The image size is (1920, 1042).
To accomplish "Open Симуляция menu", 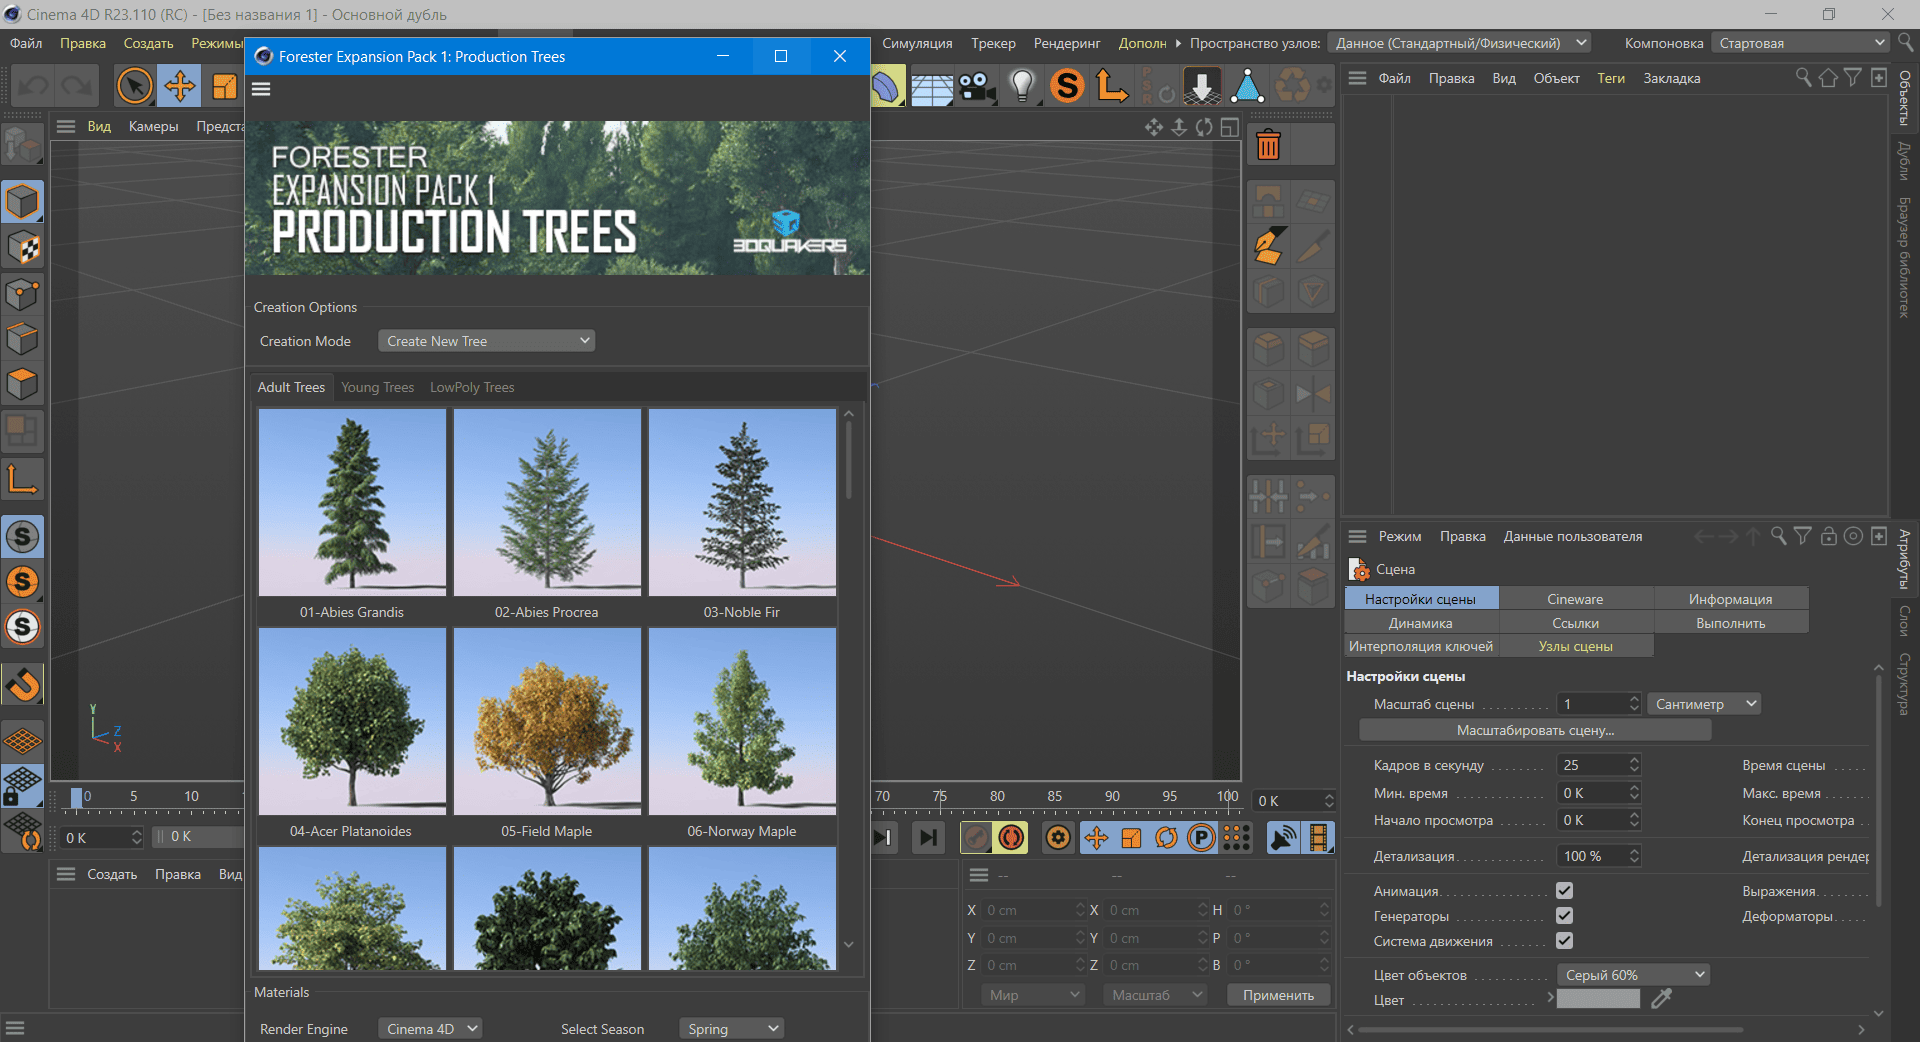I will click(917, 43).
